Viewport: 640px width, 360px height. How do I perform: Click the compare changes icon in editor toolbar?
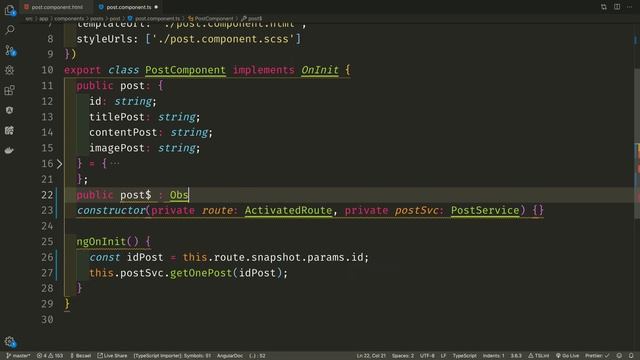(x=604, y=7)
